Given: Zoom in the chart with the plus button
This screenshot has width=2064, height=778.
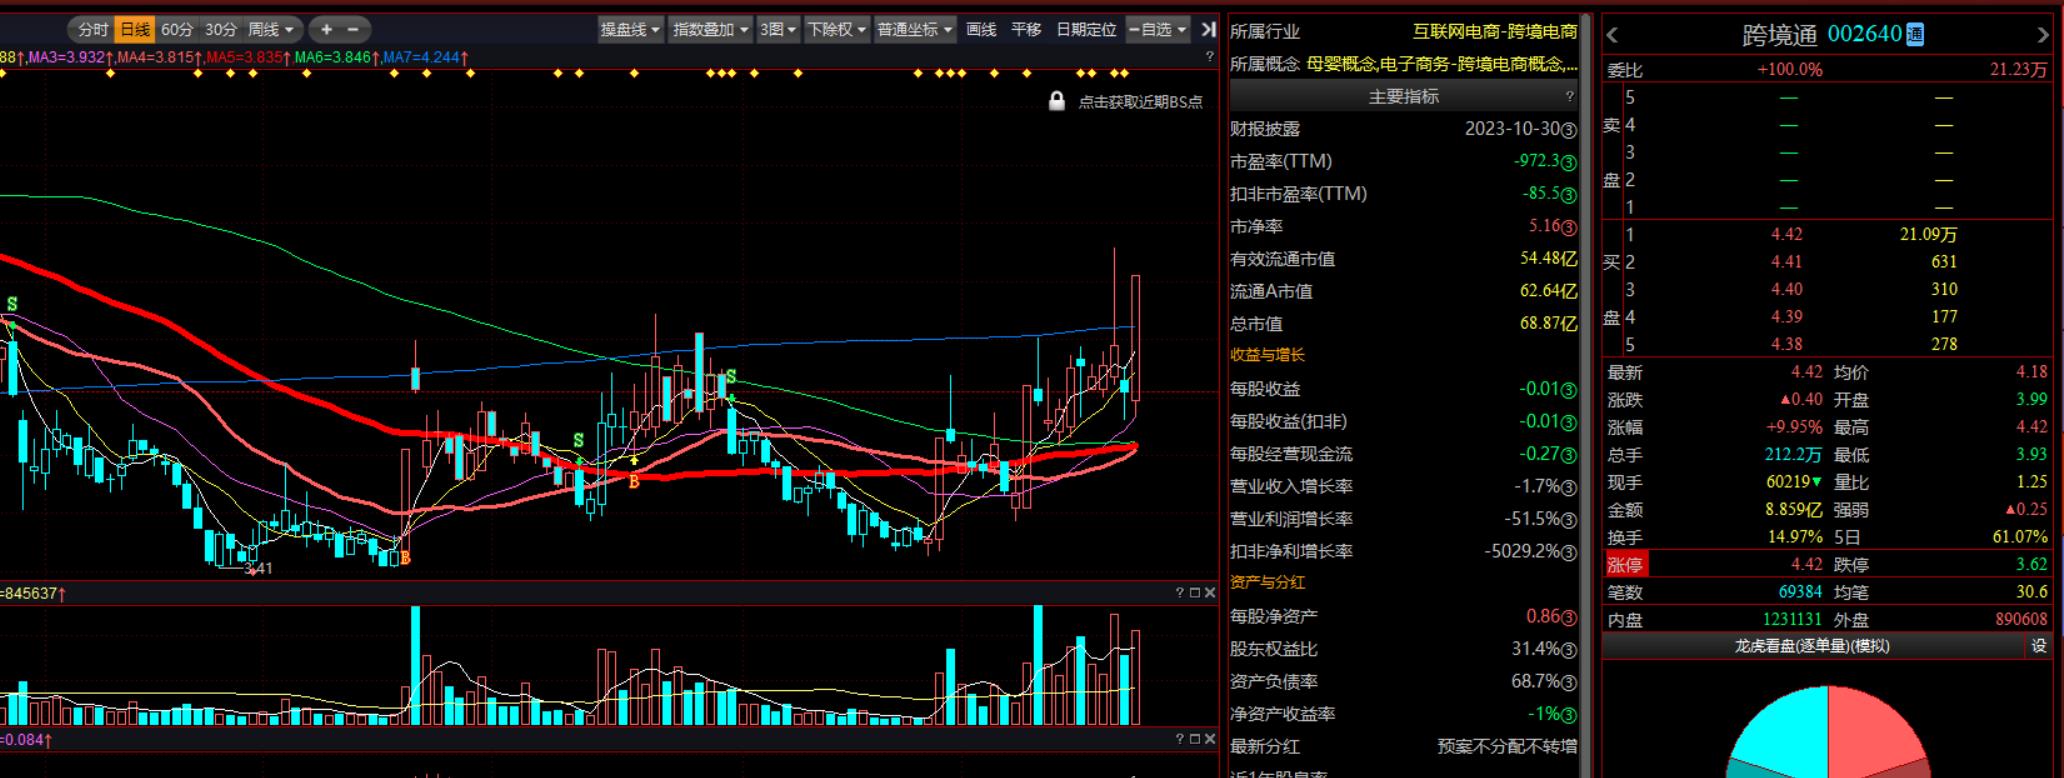Looking at the screenshot, I should click(326, 30).
